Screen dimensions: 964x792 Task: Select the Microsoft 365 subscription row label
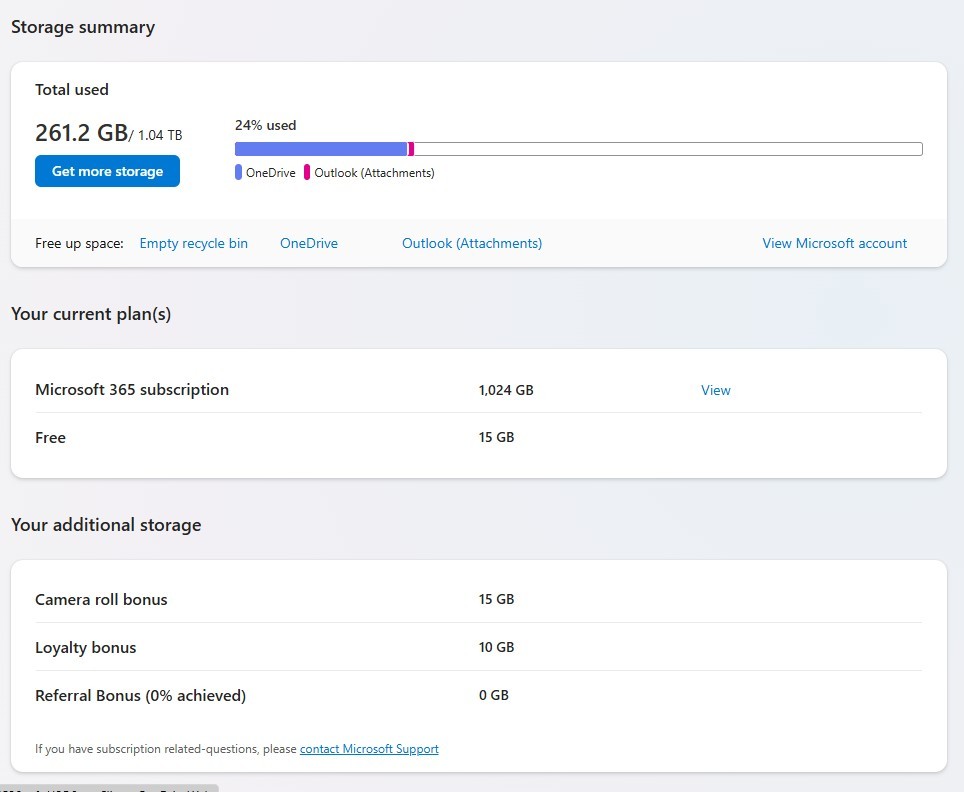[132, 390]
